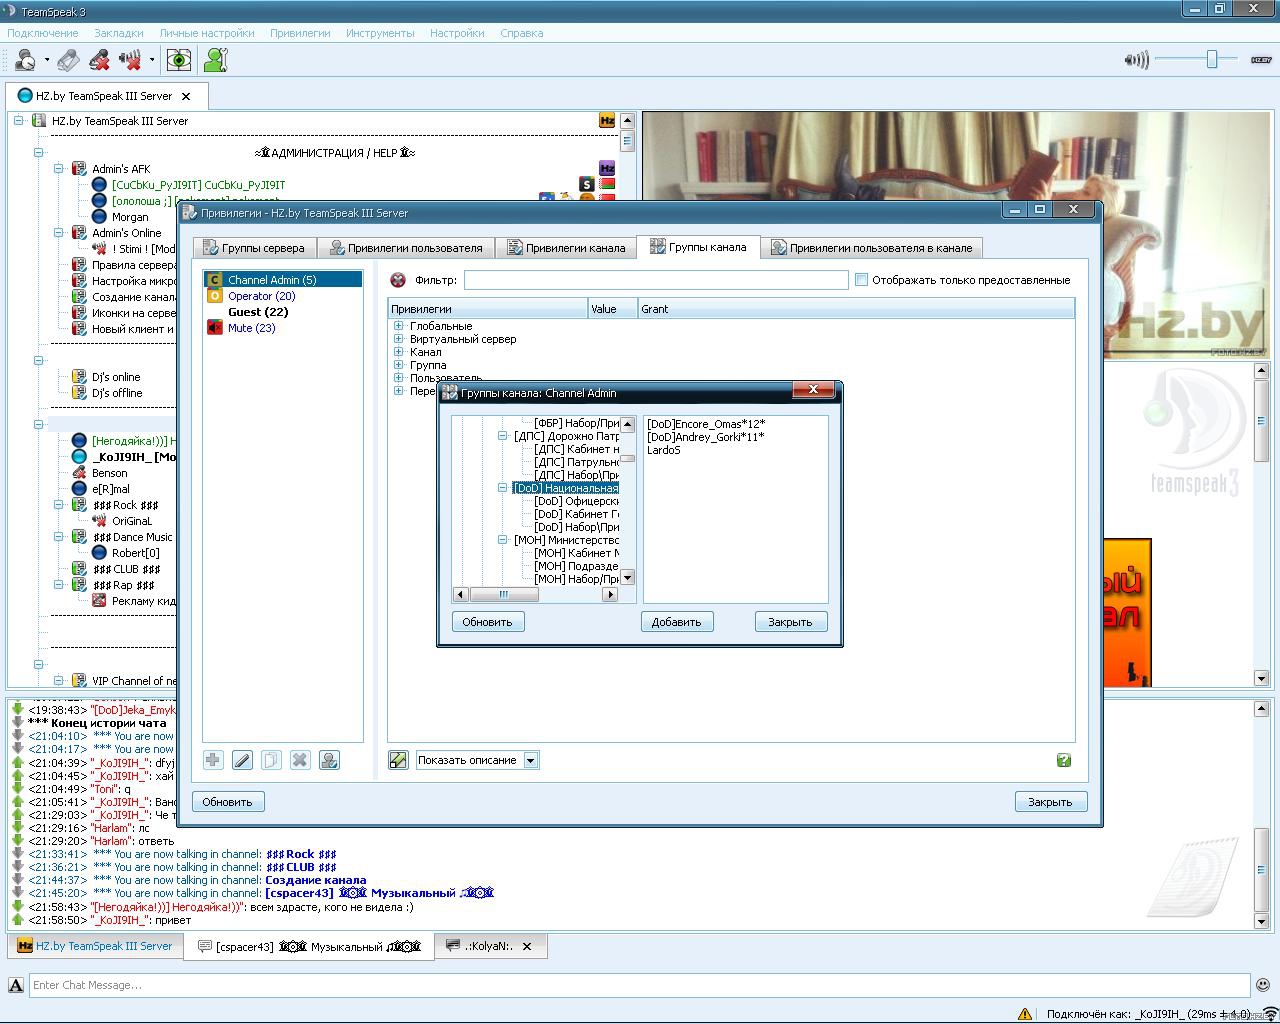The height and width of the screenshot is (1024, 1280).
Task: Expand the Группа privilege category
Action: pos(398,365)
